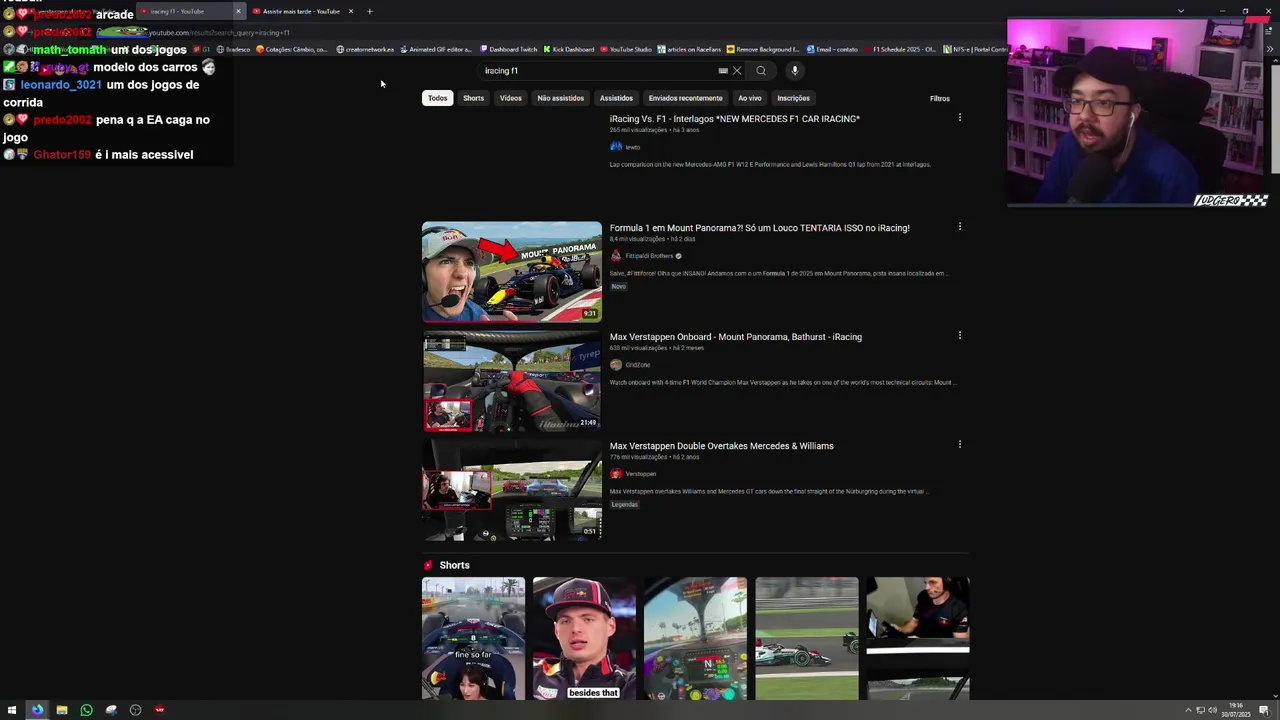1280x720 pixels.
Task: Close the 'Assistir mais tarde' tab
Action: coord(351,11)
